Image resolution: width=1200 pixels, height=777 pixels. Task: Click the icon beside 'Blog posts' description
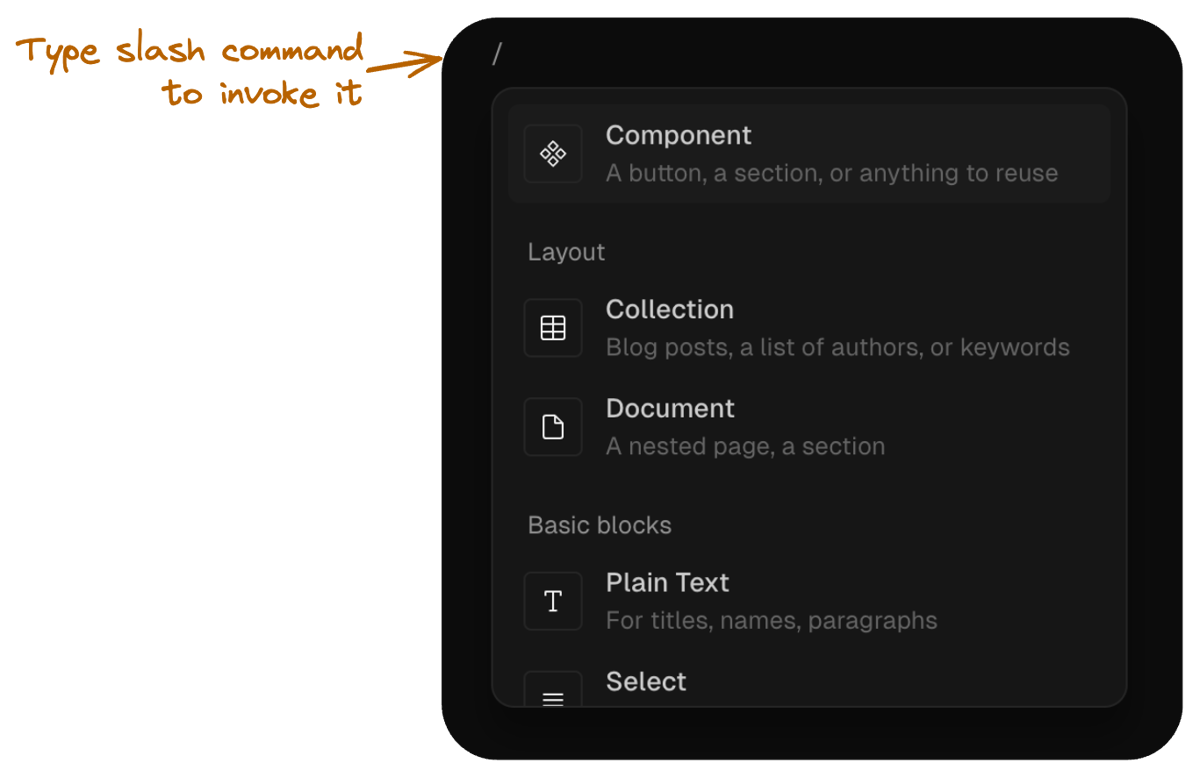pyautogui.click(x=553, y=327)
